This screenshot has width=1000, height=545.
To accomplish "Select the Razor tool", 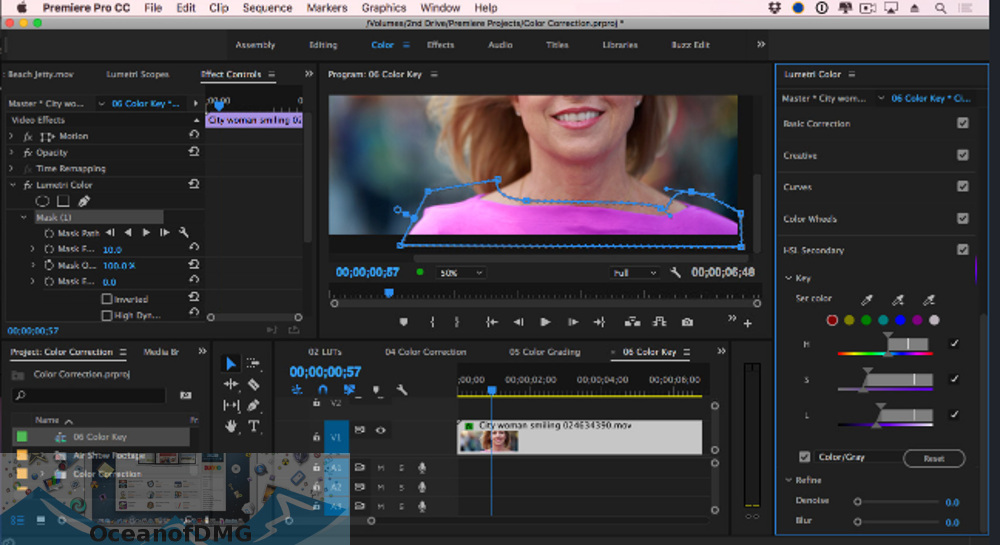I will 253,384.
